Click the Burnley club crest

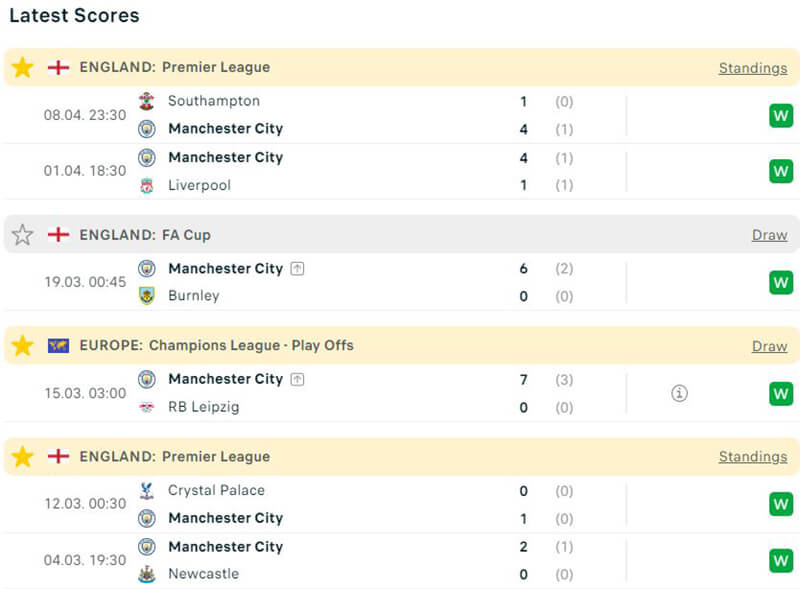tap(147, 296)
